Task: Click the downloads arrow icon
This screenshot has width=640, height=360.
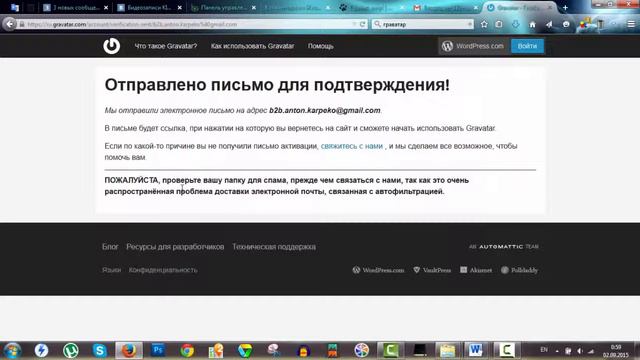Action: 516,24
